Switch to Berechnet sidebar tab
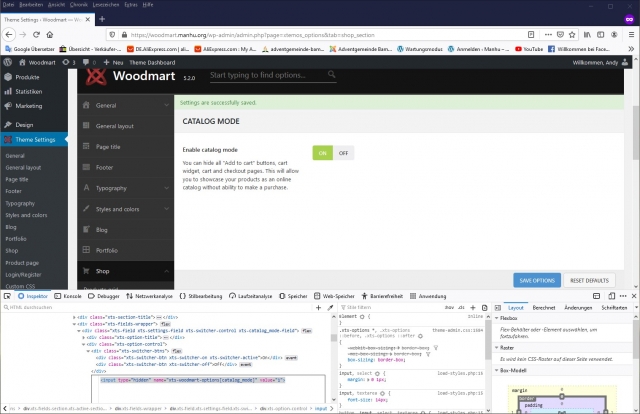 click(x=544, y=308)
